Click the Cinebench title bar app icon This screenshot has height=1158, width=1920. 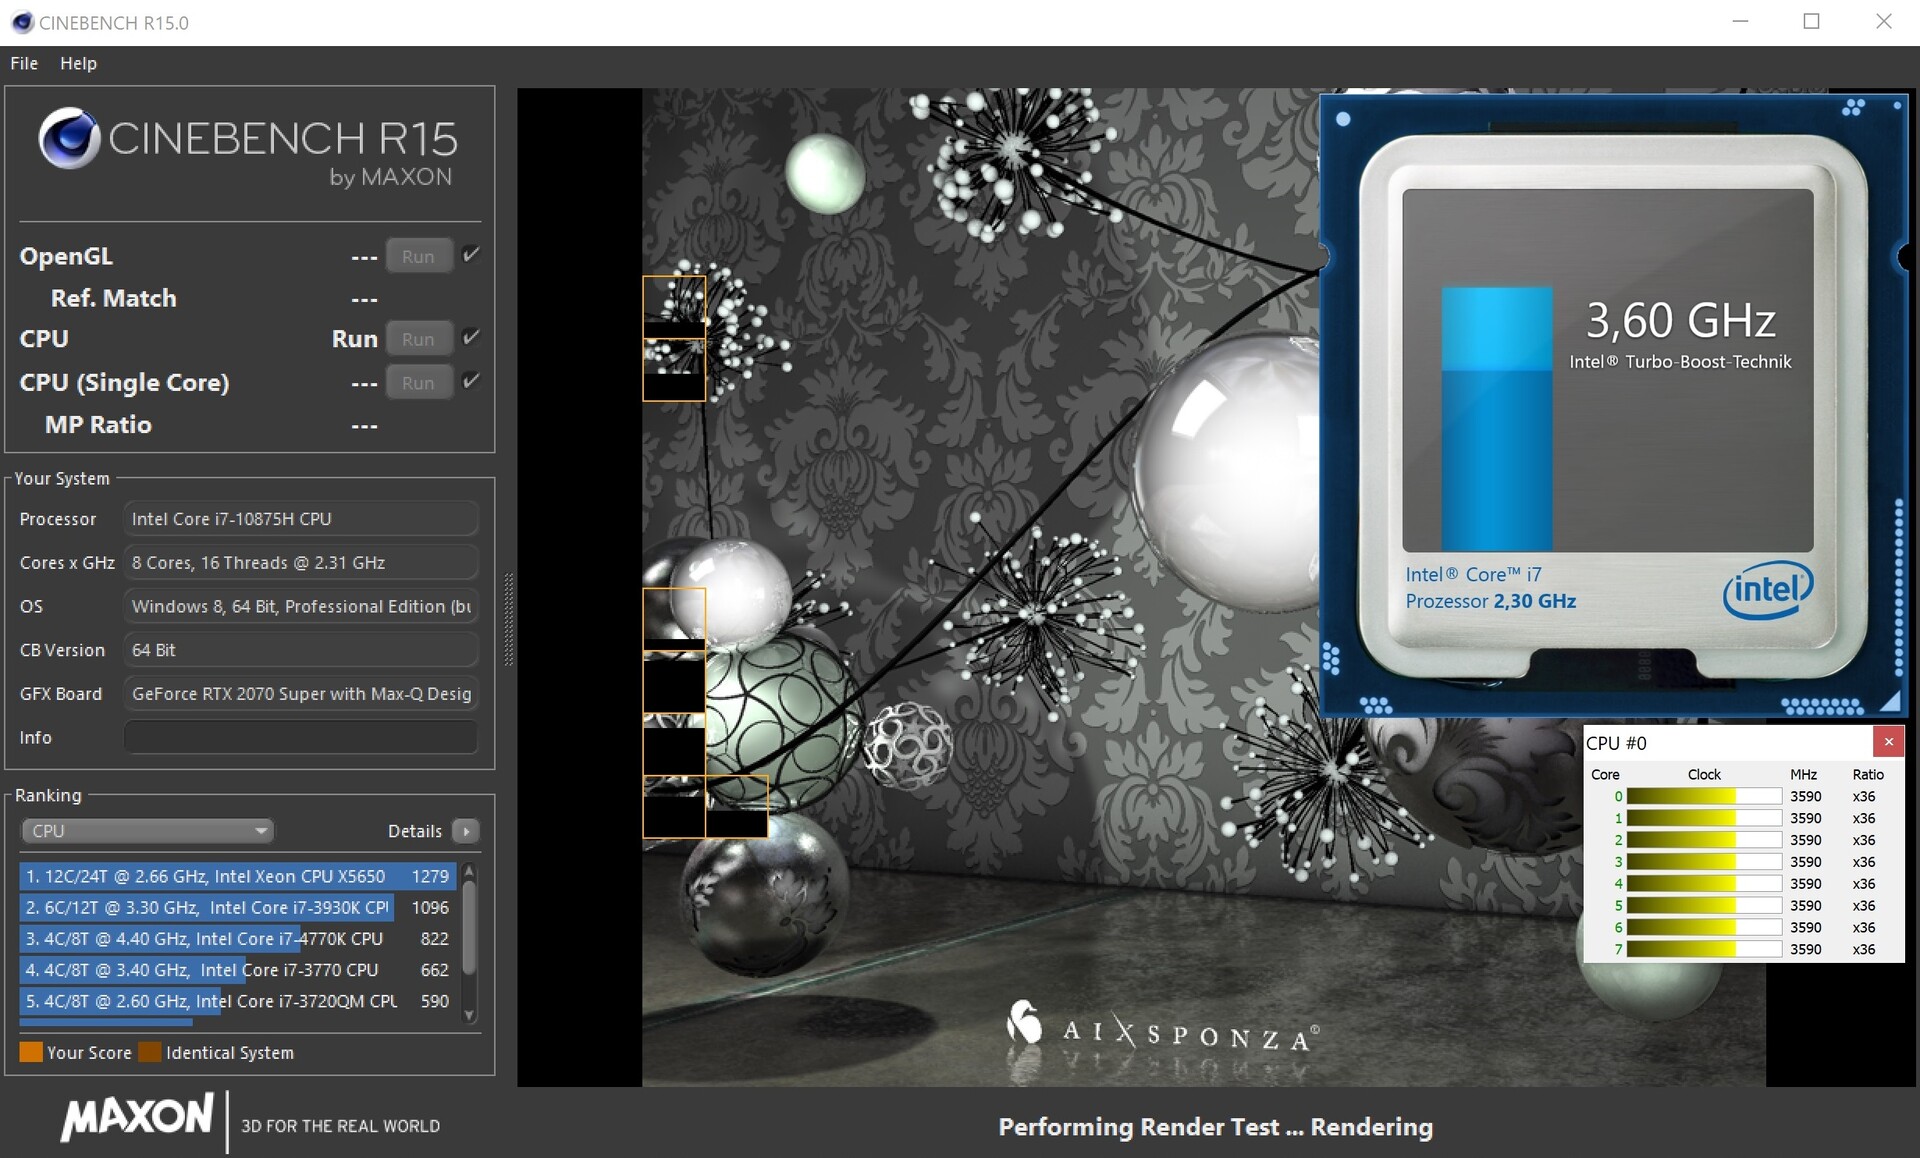click(22, 22)
